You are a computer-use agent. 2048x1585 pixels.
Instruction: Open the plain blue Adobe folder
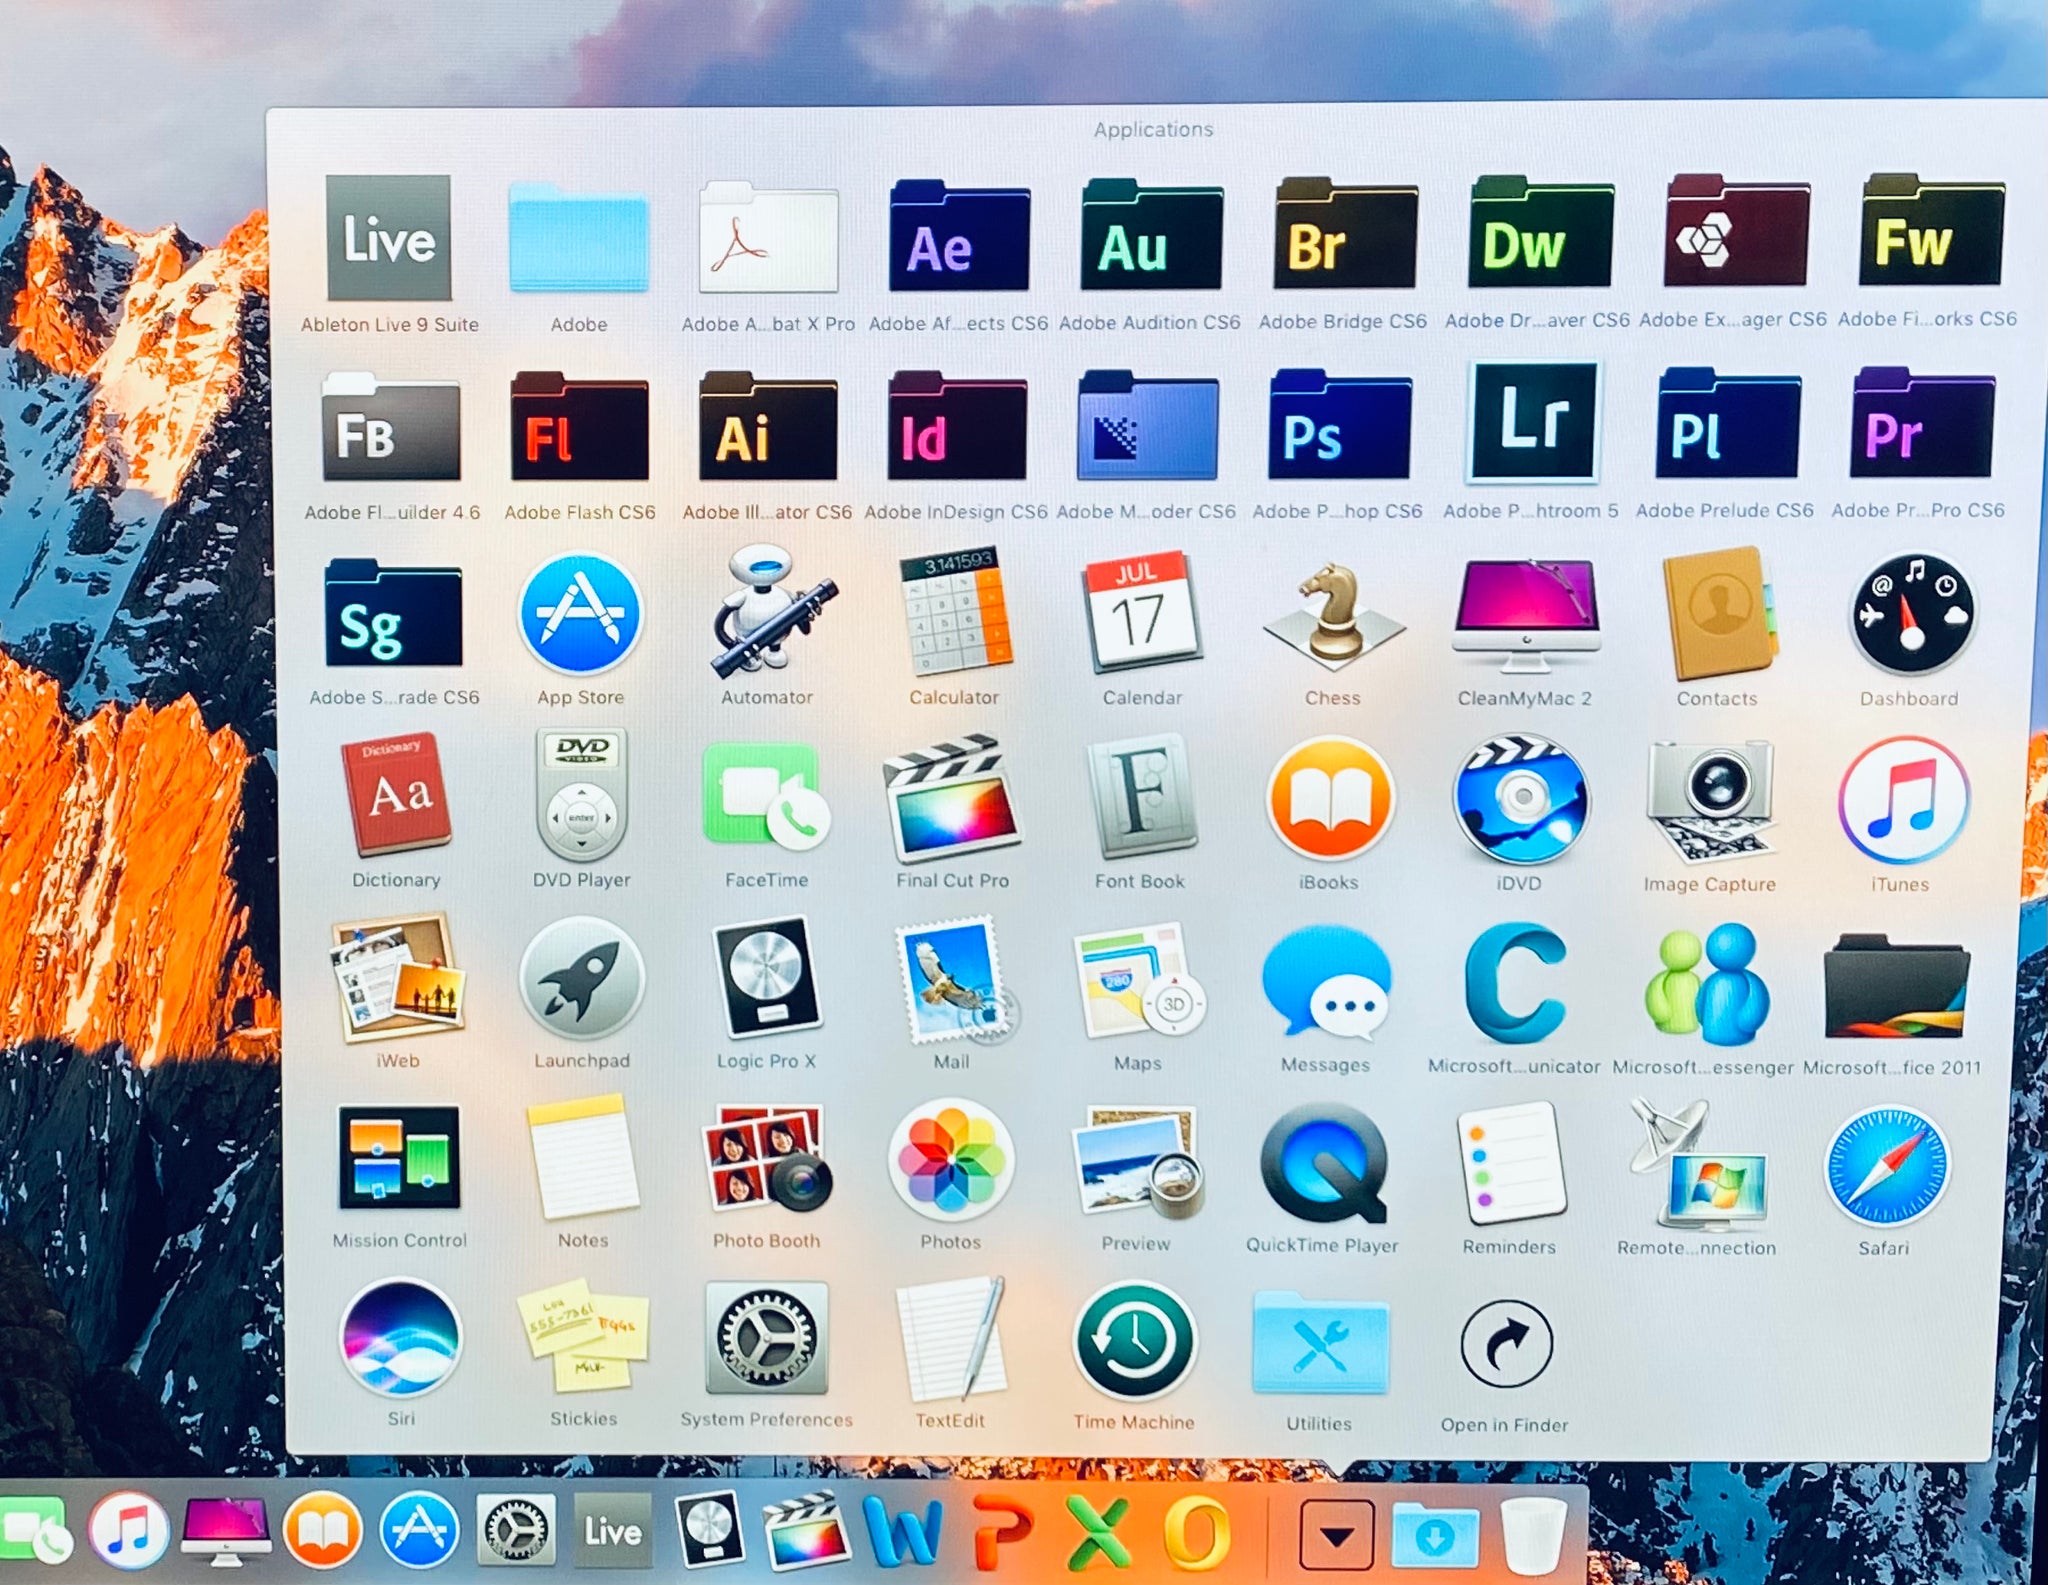pos(578,240)
